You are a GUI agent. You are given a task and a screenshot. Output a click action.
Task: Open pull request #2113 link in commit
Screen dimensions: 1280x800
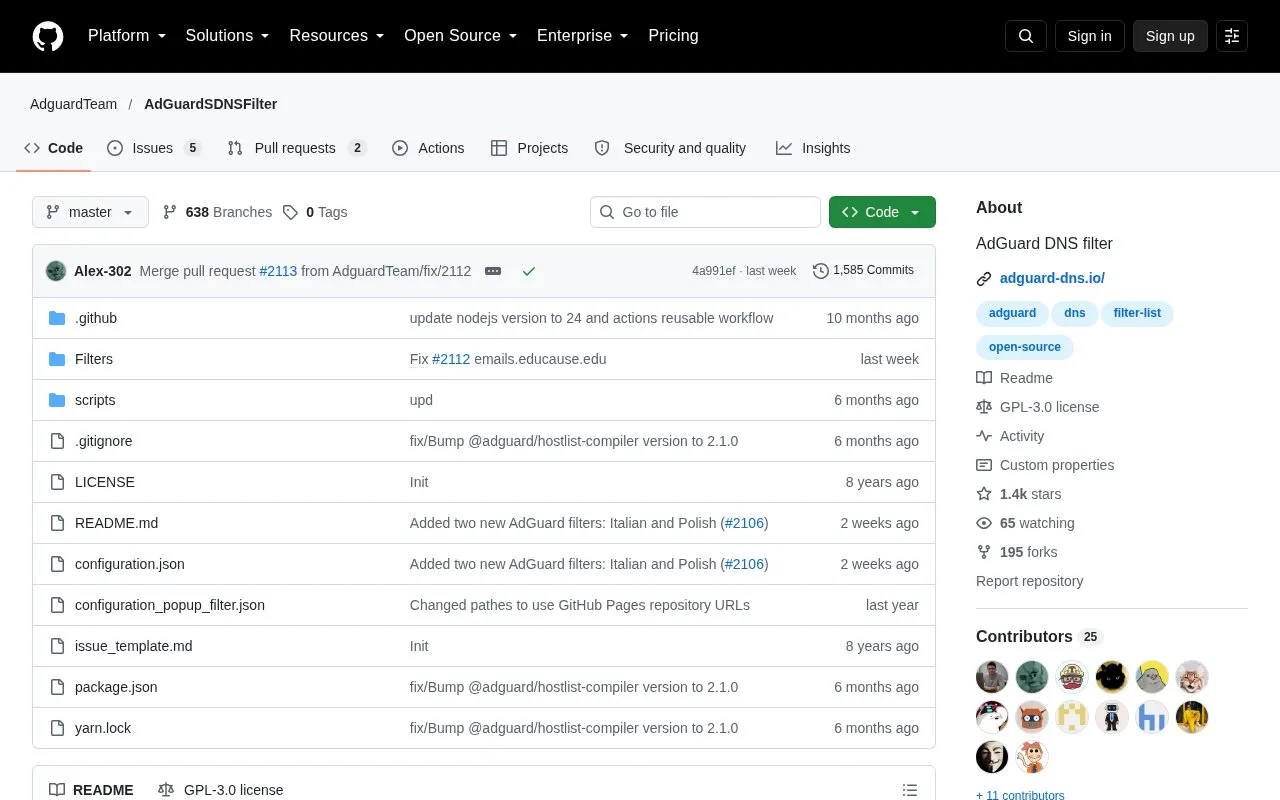278,271
